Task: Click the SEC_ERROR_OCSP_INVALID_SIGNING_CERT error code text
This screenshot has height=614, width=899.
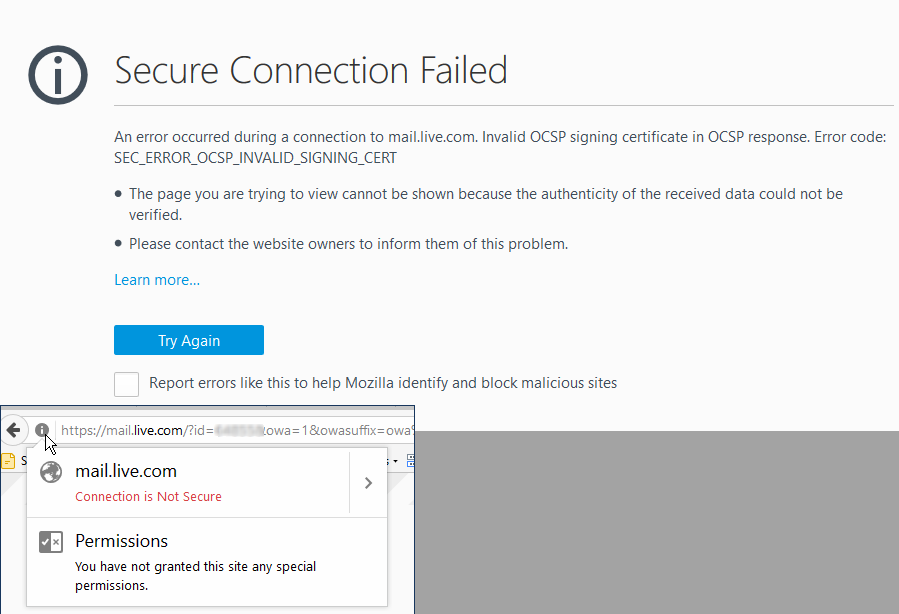Action: (x=255, y=158)
